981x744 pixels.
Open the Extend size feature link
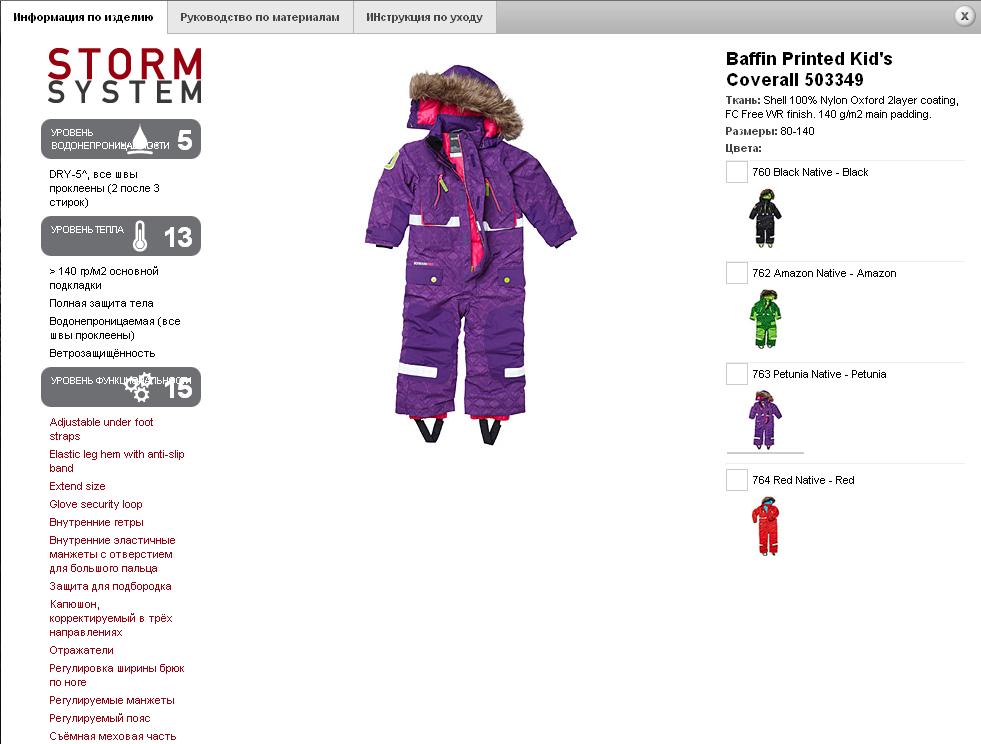(77, 486)
